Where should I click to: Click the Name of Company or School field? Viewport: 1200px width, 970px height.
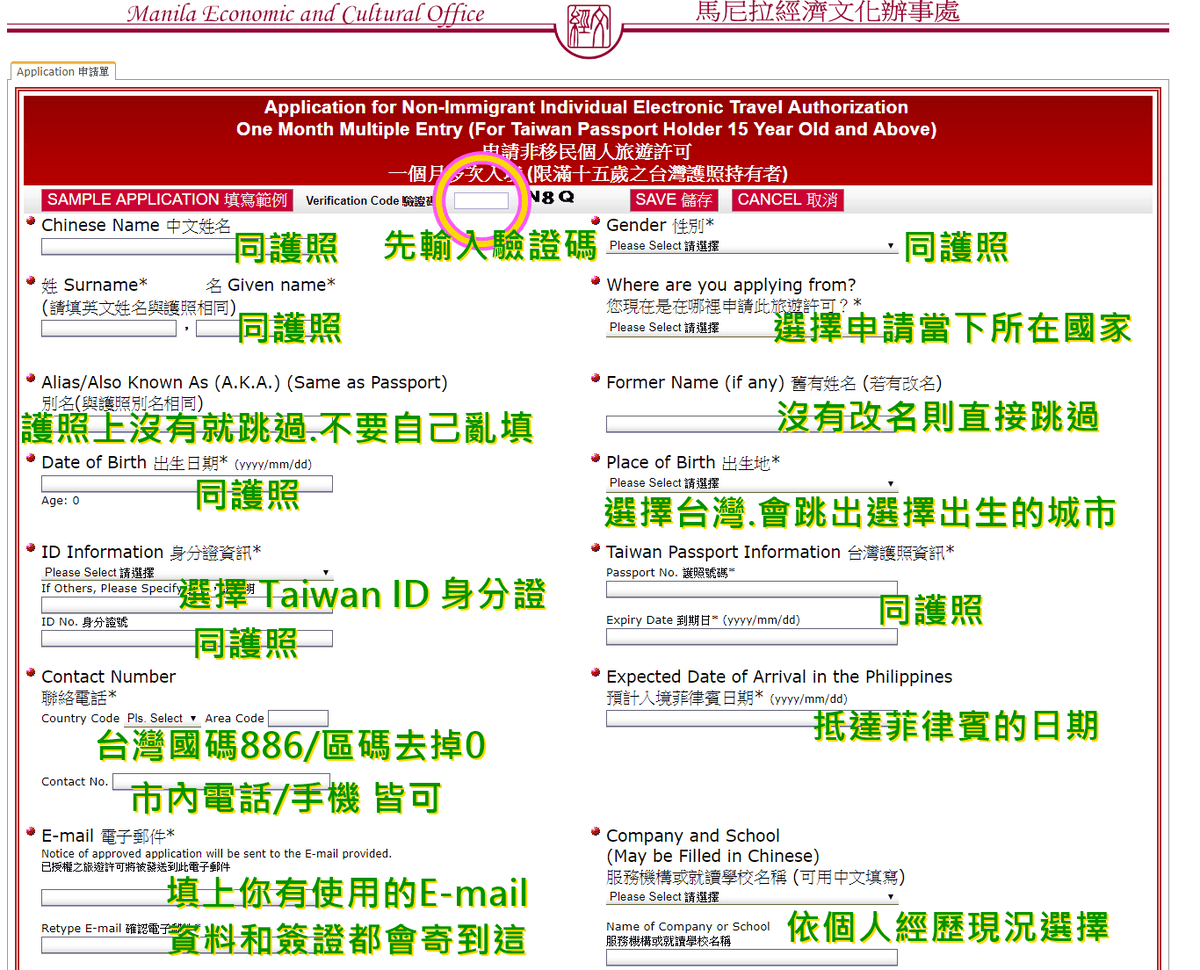pos(751,957)
